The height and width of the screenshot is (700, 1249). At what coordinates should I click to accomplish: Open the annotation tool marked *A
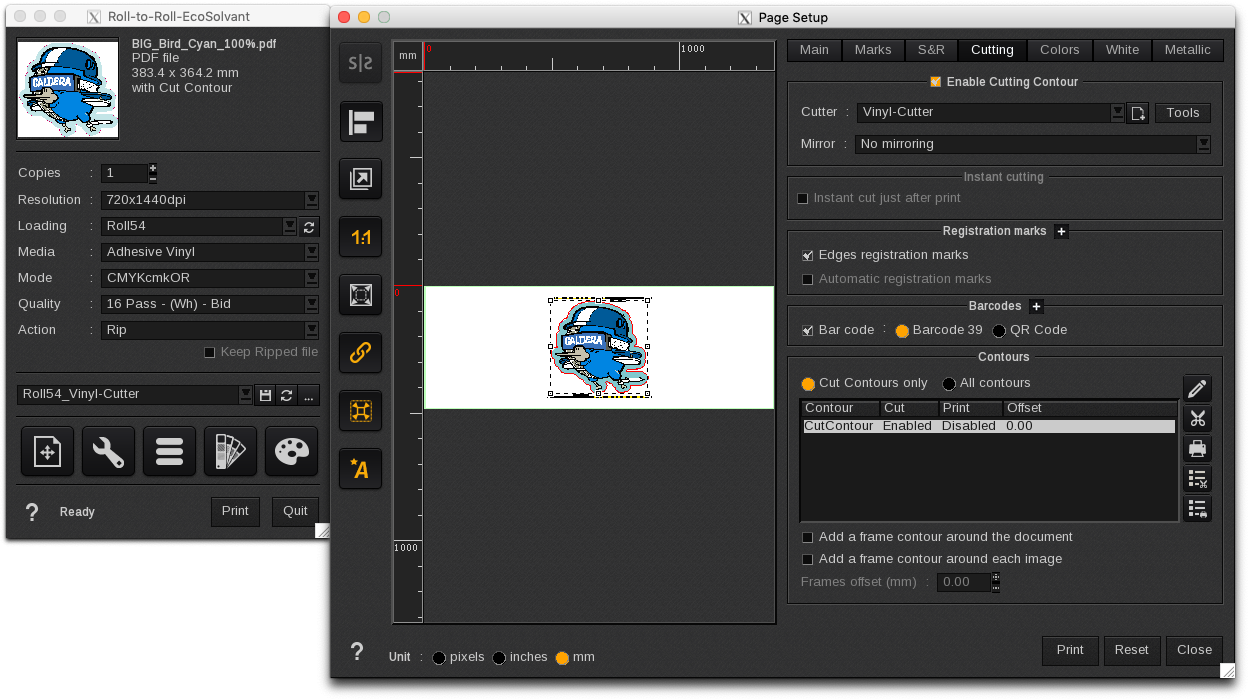(x=360, y=468)
